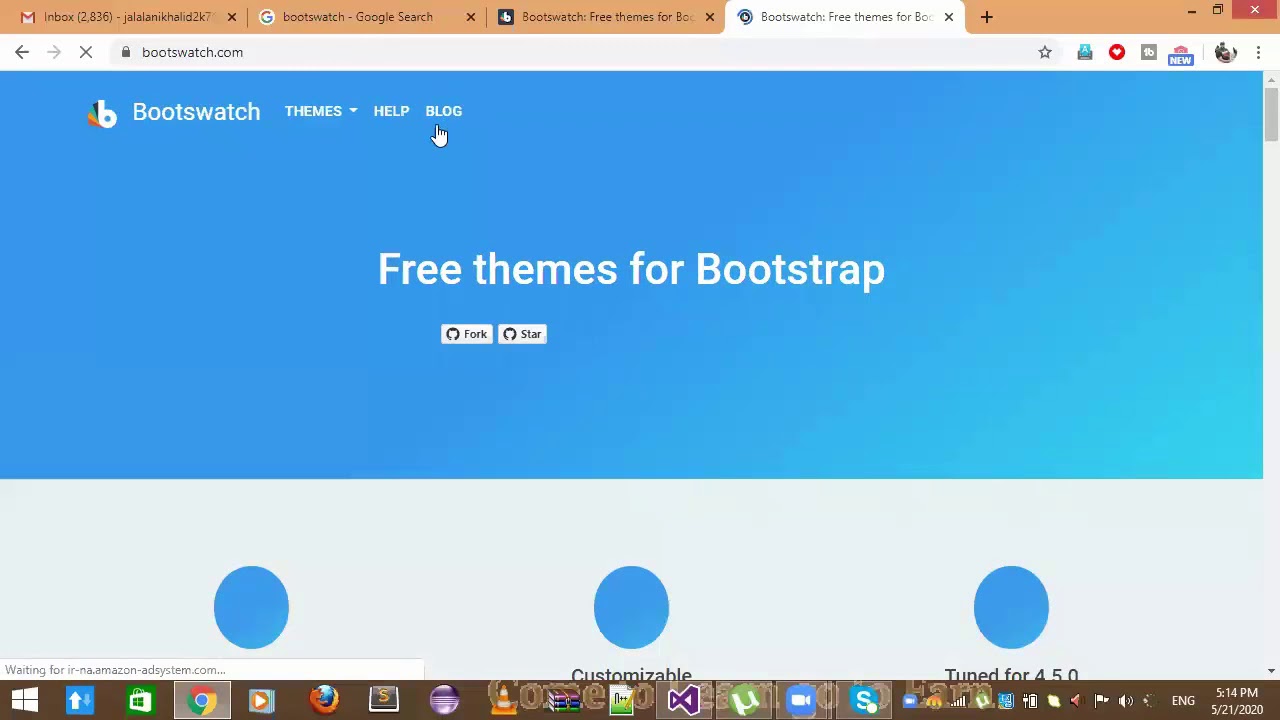Change ENG input language indicator
1280x720 pixels.
[1183, 701]
